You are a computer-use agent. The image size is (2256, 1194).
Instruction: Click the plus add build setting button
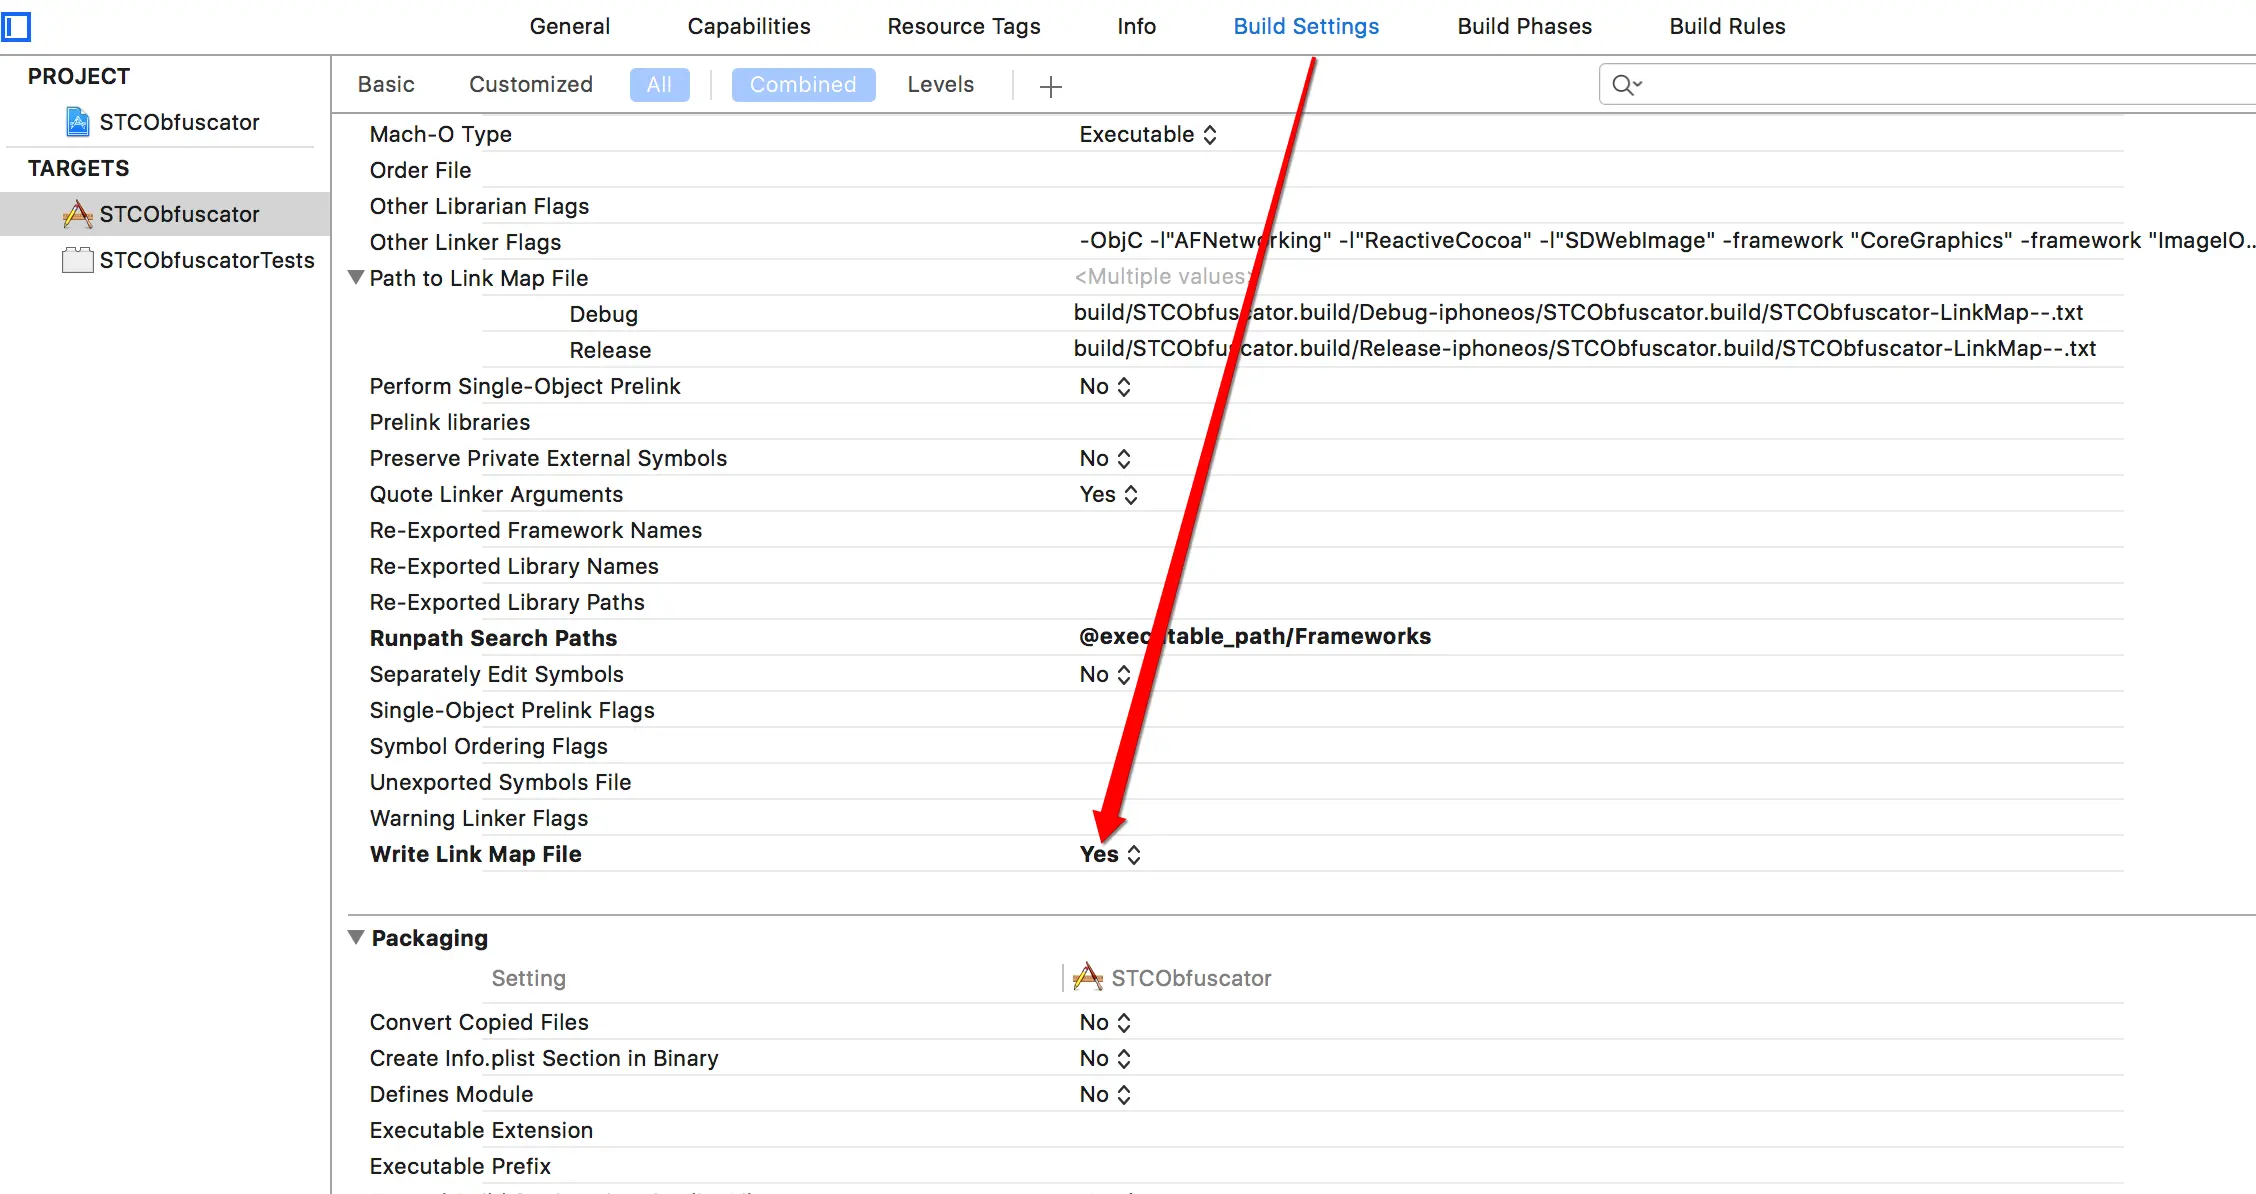pos(1050,86)
